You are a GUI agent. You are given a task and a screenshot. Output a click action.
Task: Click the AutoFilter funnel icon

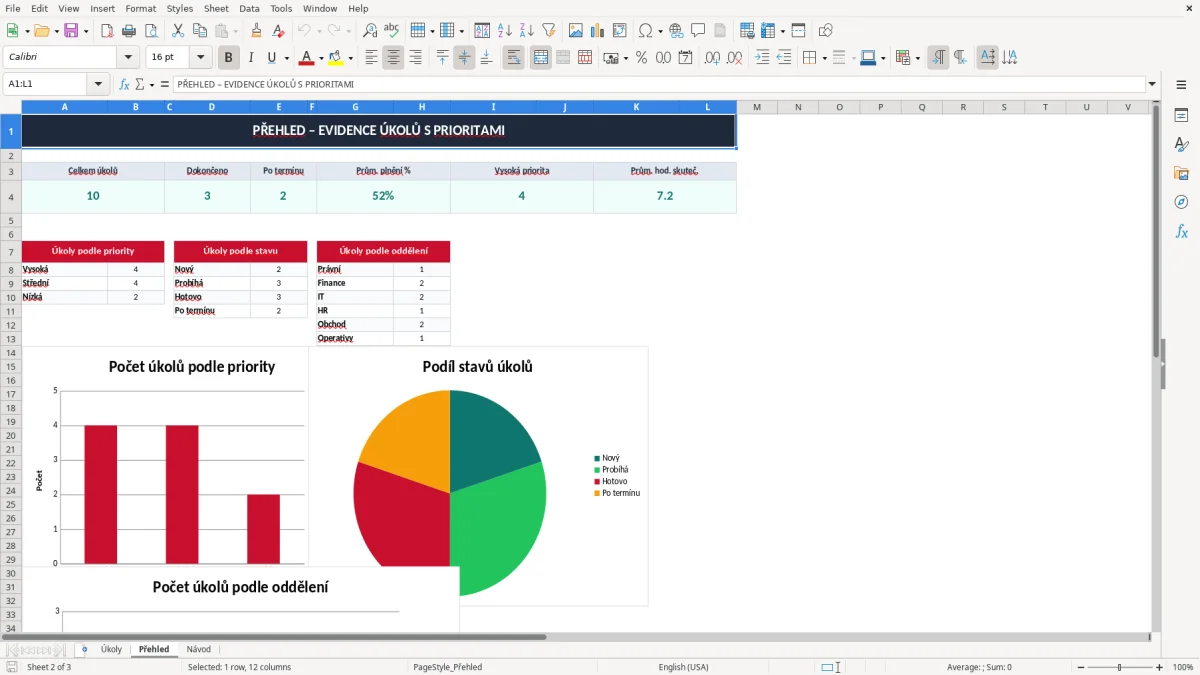pyautogui.click(x=549, y=31)
